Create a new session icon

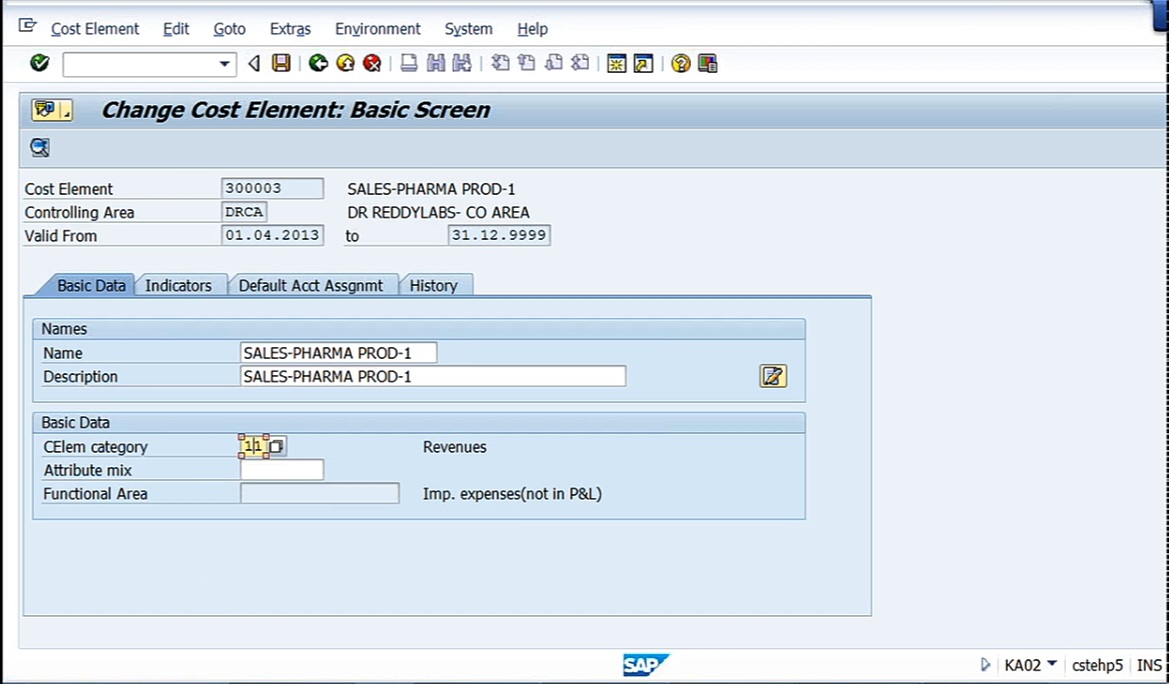(617, 63)
